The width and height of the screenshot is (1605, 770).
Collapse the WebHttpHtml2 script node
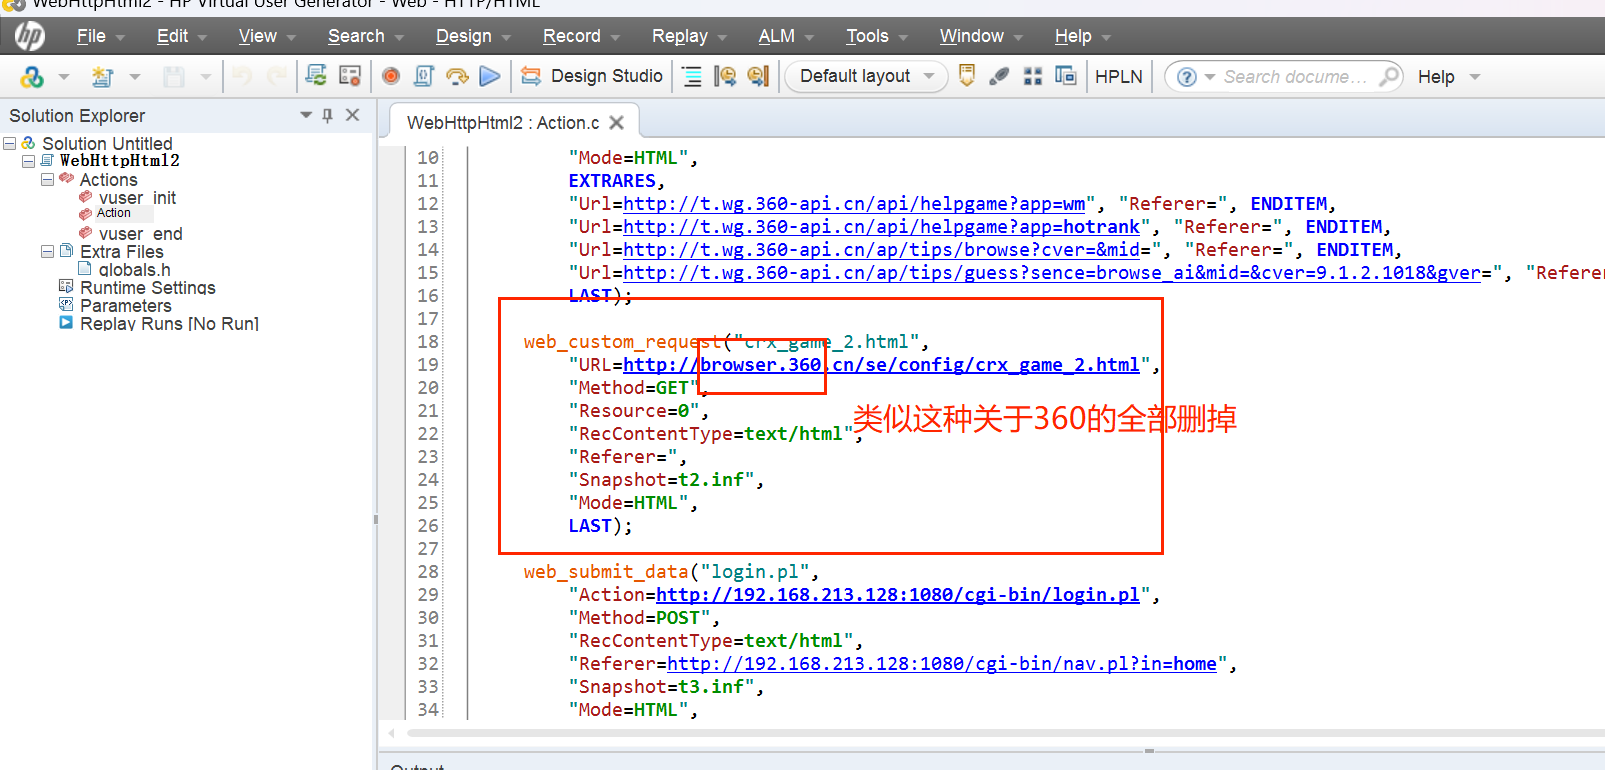tap(28, 161)
